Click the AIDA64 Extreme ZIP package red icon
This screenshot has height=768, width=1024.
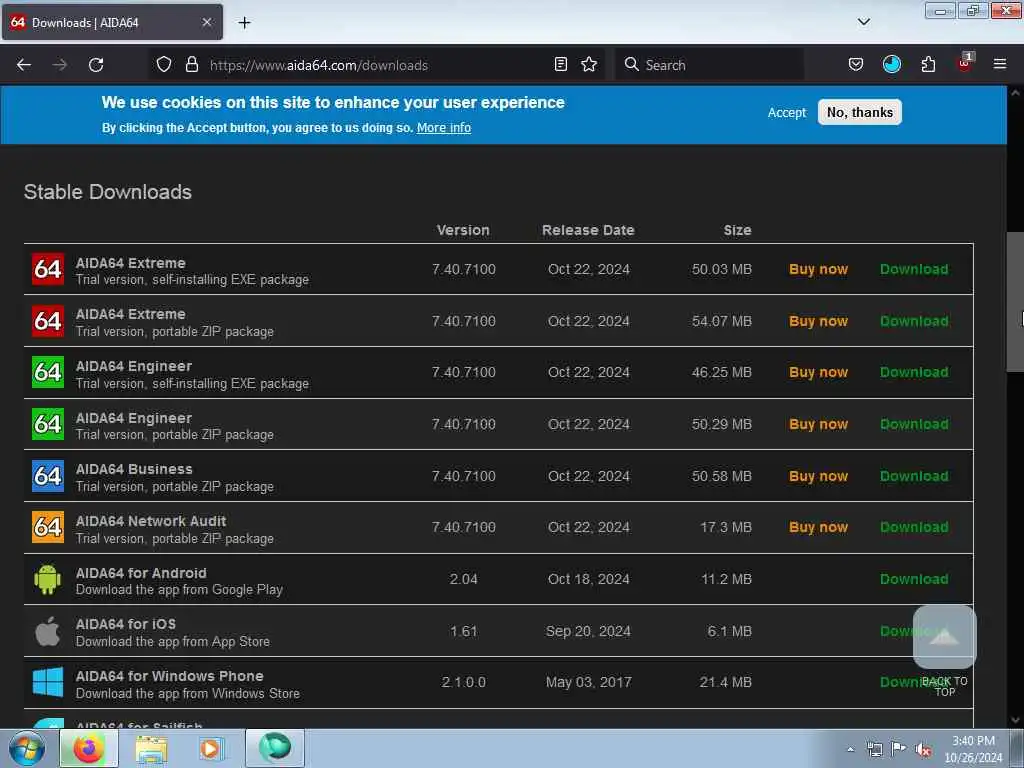pyautogui.click(x=48, y=321)
